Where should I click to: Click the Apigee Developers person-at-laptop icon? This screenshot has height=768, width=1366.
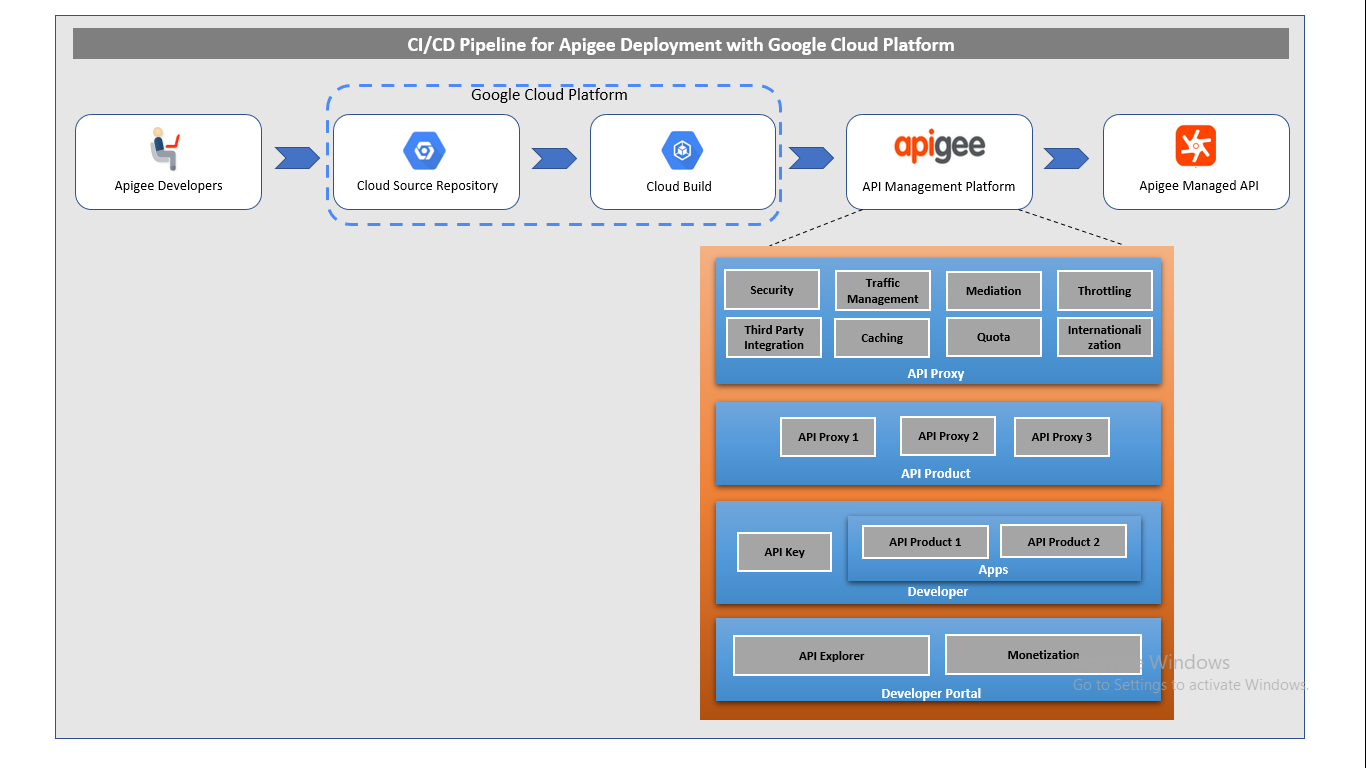[165, 149]
